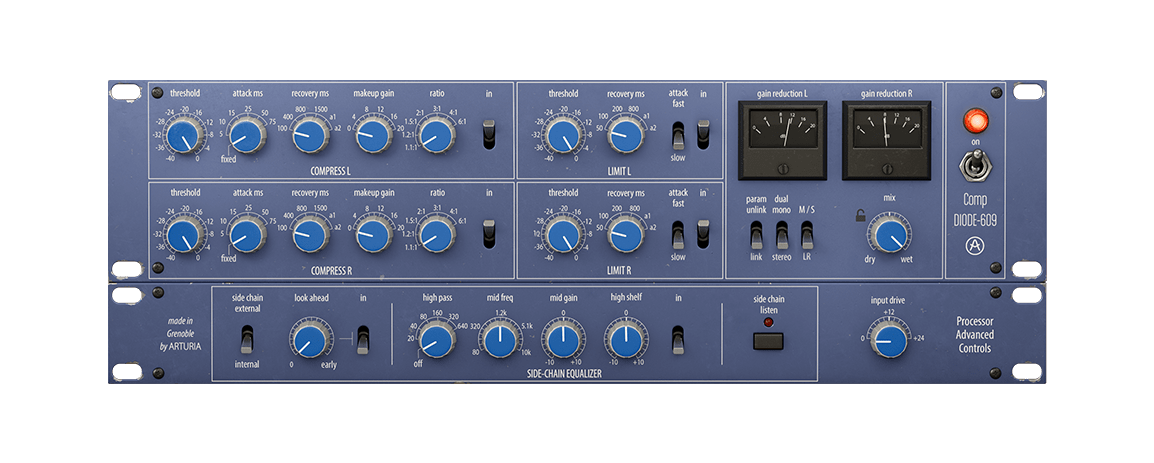Flip the M/S to LR switch
This screenshot has height=463, width=1154.
tap(807, 234)
